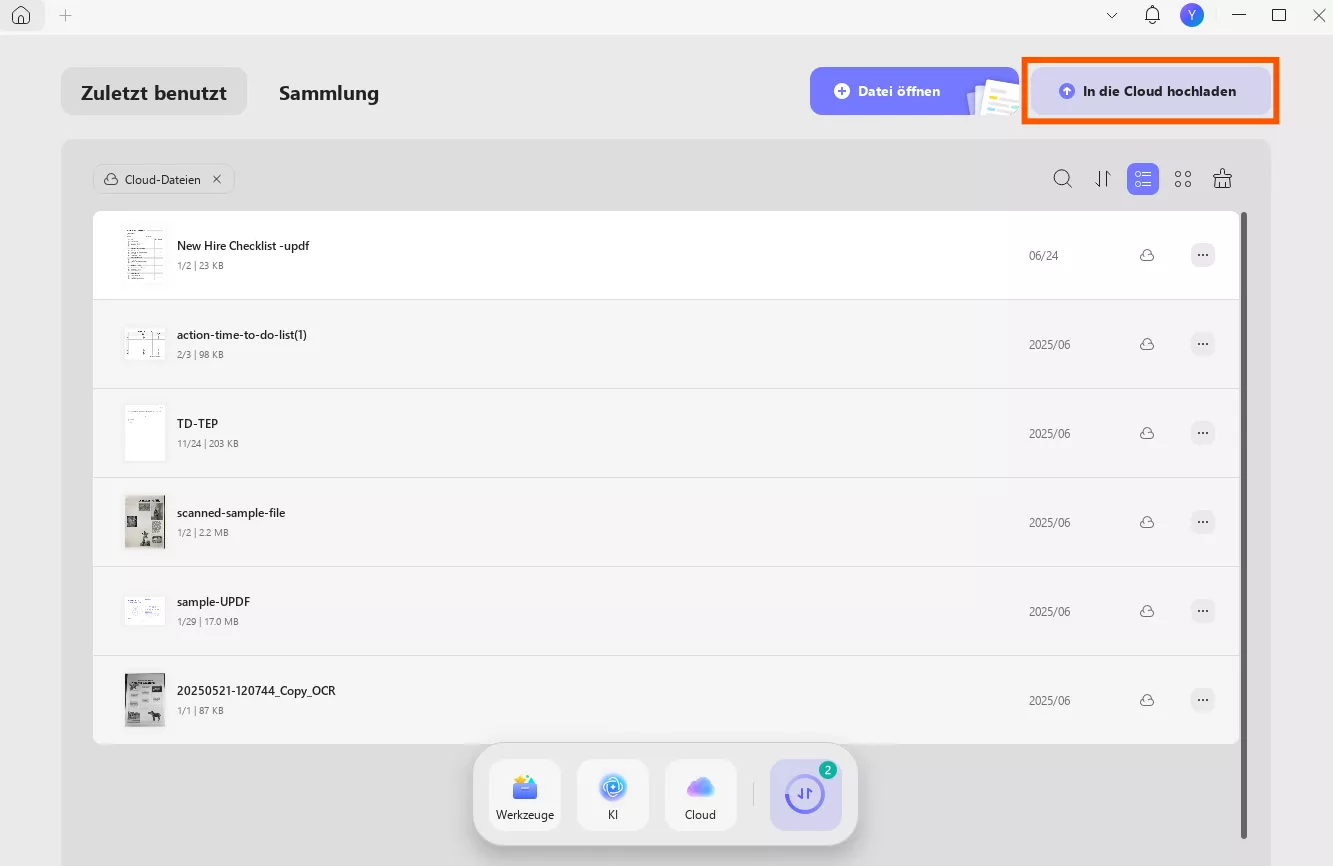Open the notifications bell
This screenshot has height=866, width=1333.
1152,15
